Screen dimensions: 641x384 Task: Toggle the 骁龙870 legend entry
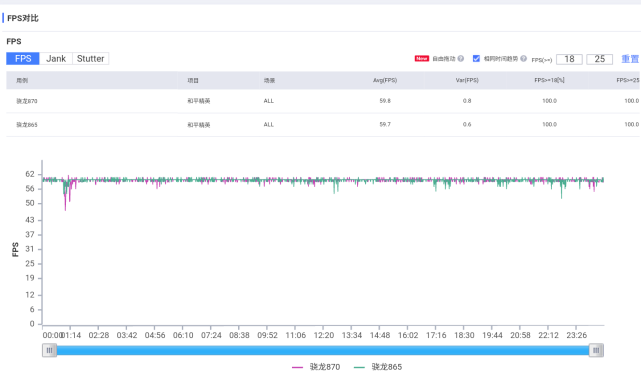[x=316, y=367]
